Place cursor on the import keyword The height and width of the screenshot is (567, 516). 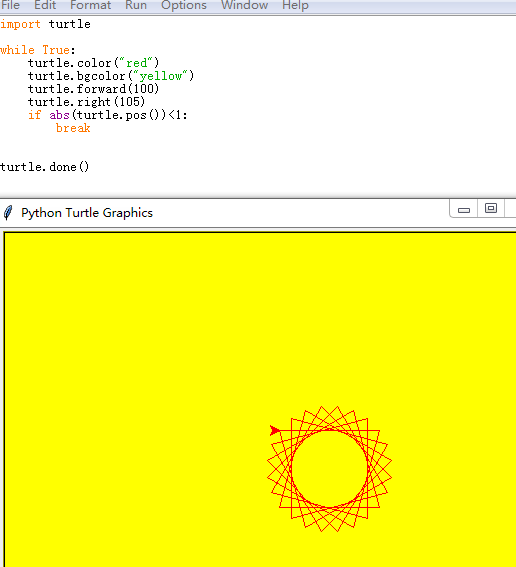[x=20, y=24]
